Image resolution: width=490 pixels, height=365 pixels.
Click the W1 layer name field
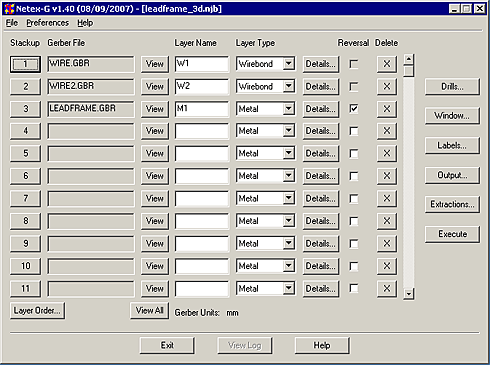pos(202,64)
